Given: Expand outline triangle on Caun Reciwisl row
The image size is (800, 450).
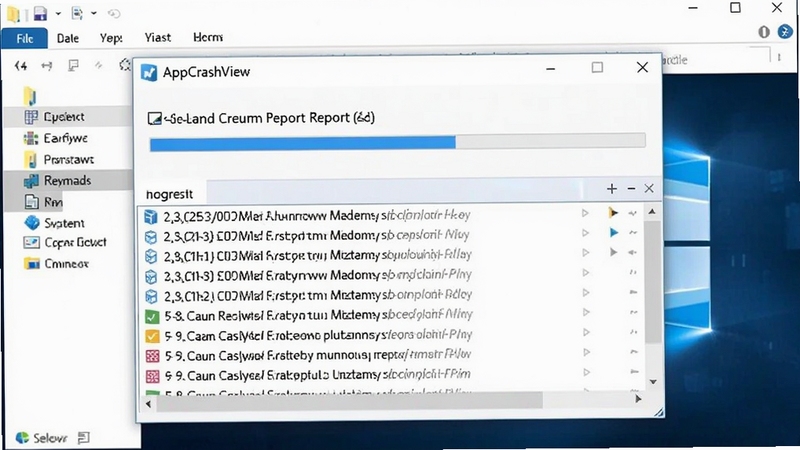Looking at the screenshot, I should (586, 312).
